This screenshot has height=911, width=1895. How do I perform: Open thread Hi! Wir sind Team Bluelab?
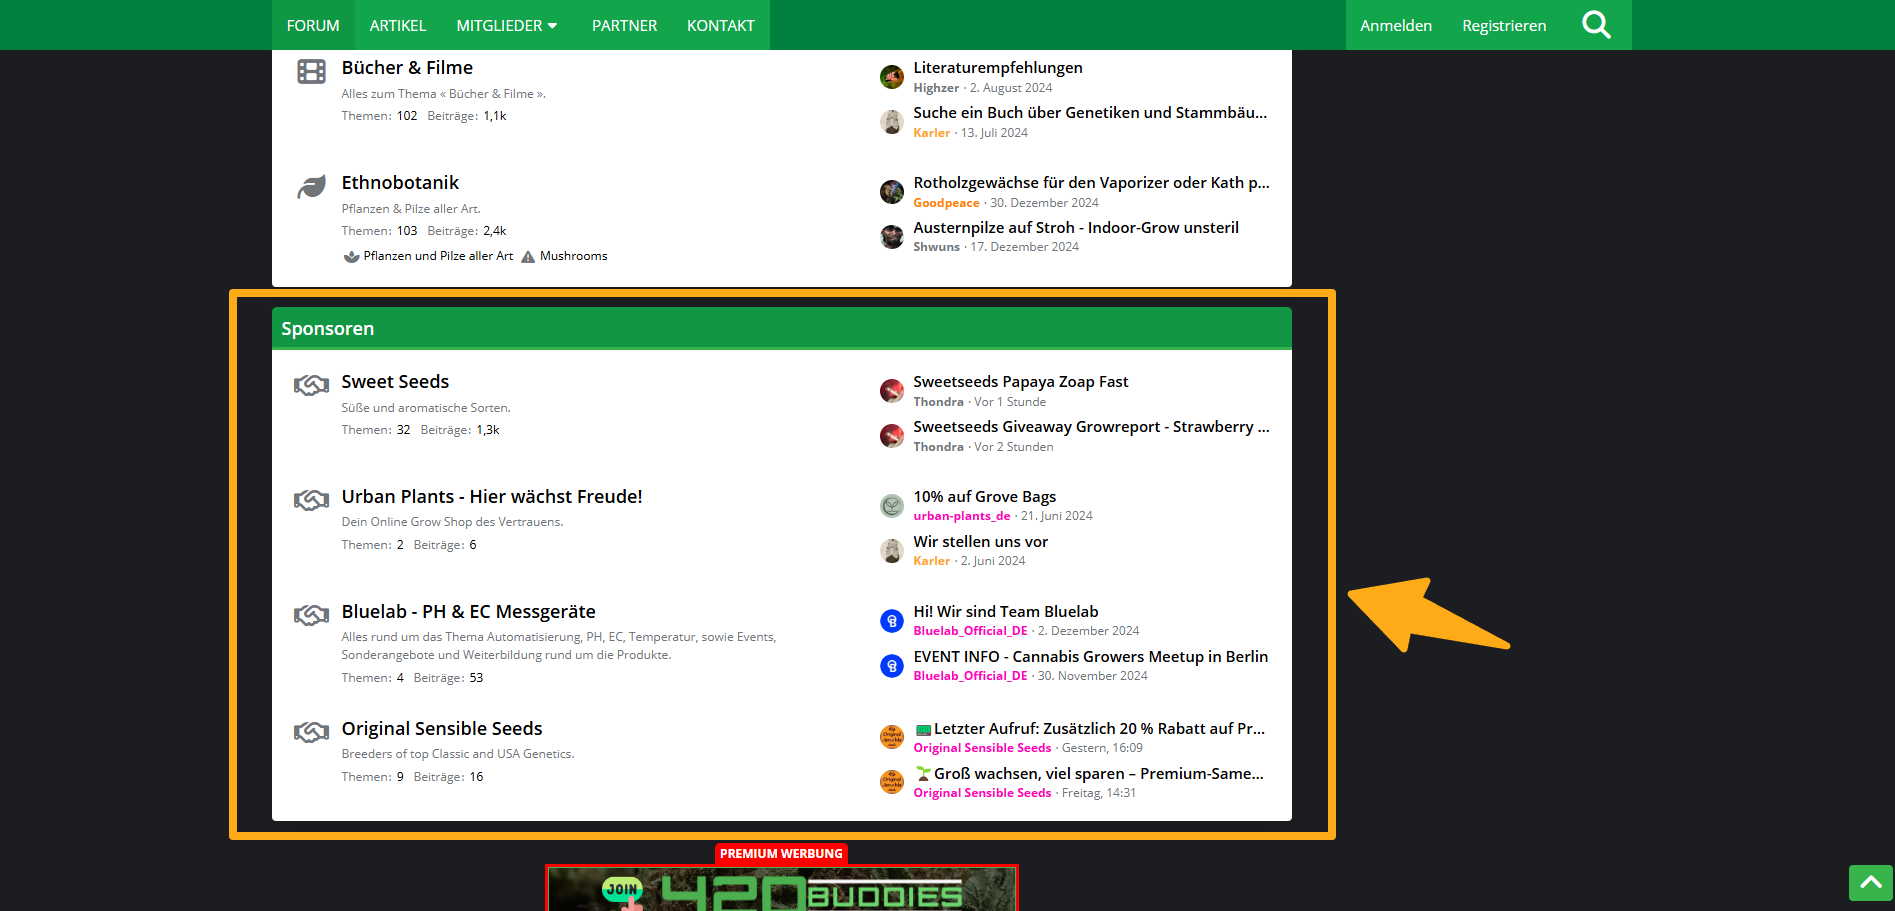pos(1005,612)
